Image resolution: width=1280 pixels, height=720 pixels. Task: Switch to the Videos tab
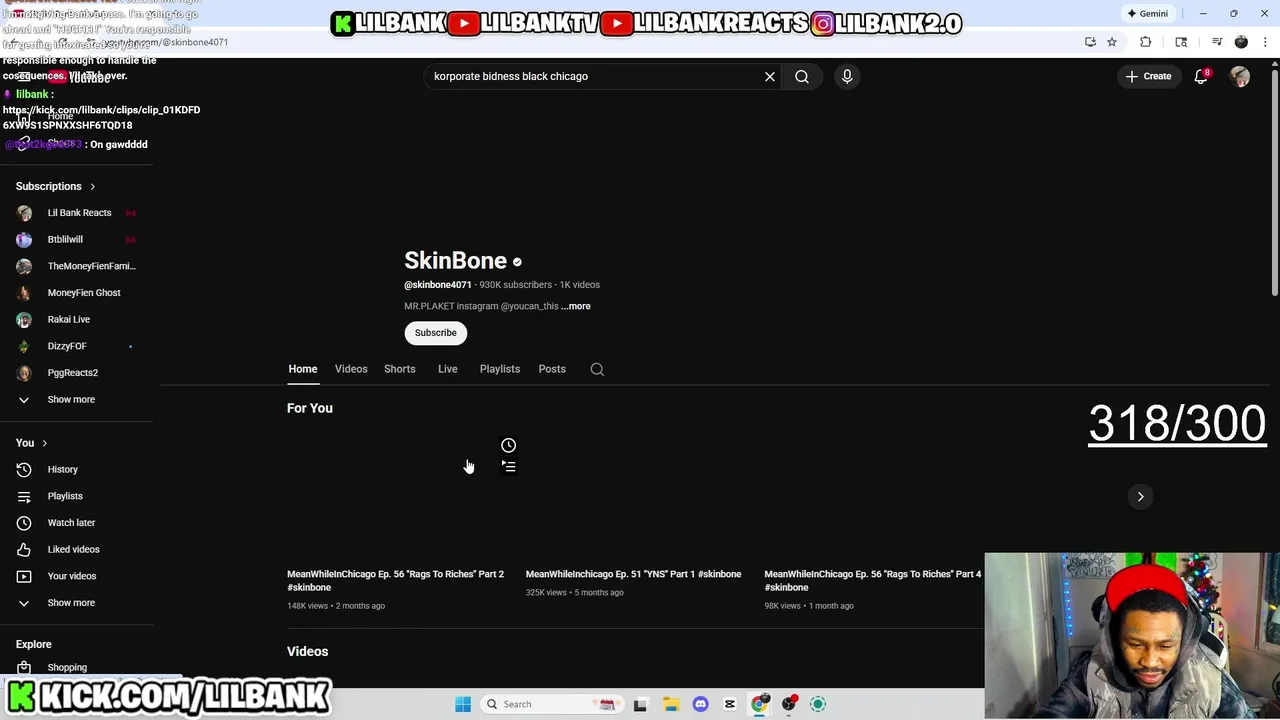pyautogui.click(x=351, y=369)
